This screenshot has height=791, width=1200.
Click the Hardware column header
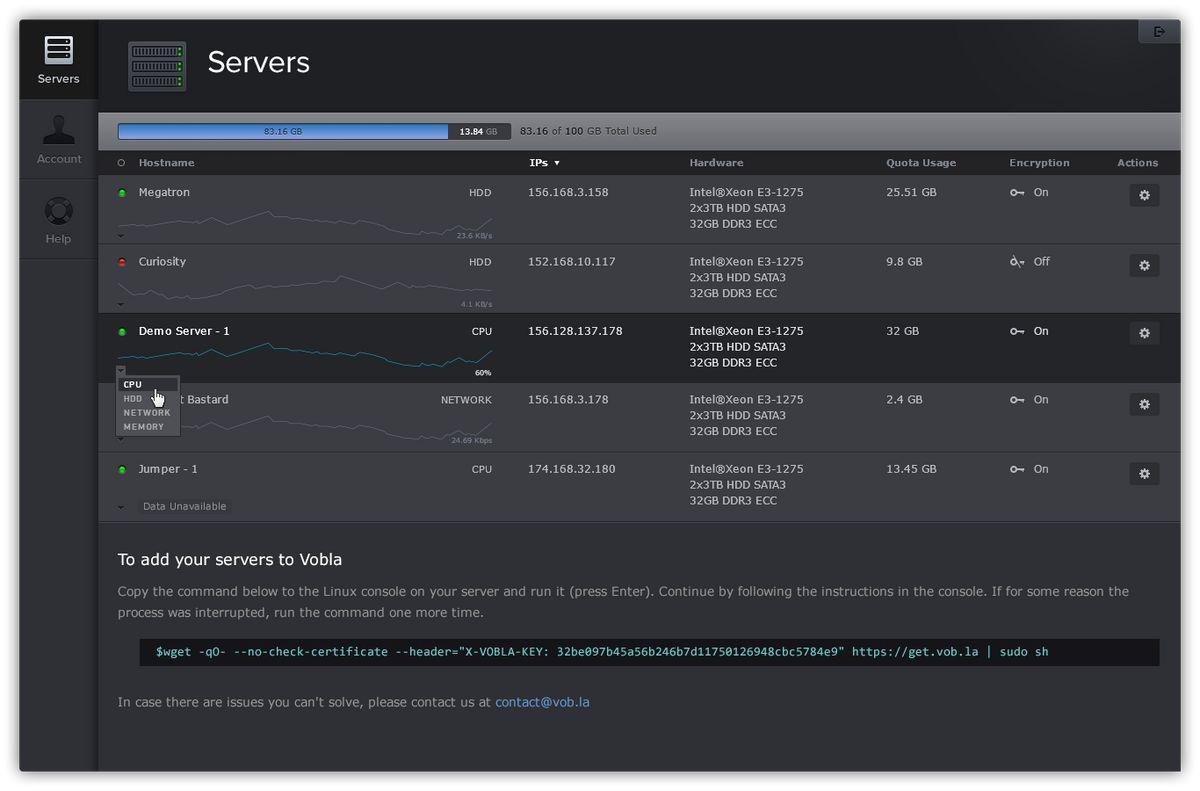point(716,163)
